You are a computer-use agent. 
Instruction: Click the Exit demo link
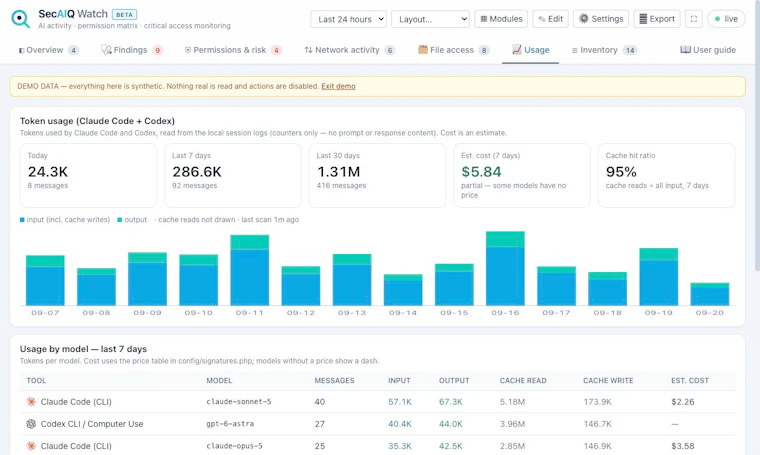pyautogui.click(x=338, y=86)
